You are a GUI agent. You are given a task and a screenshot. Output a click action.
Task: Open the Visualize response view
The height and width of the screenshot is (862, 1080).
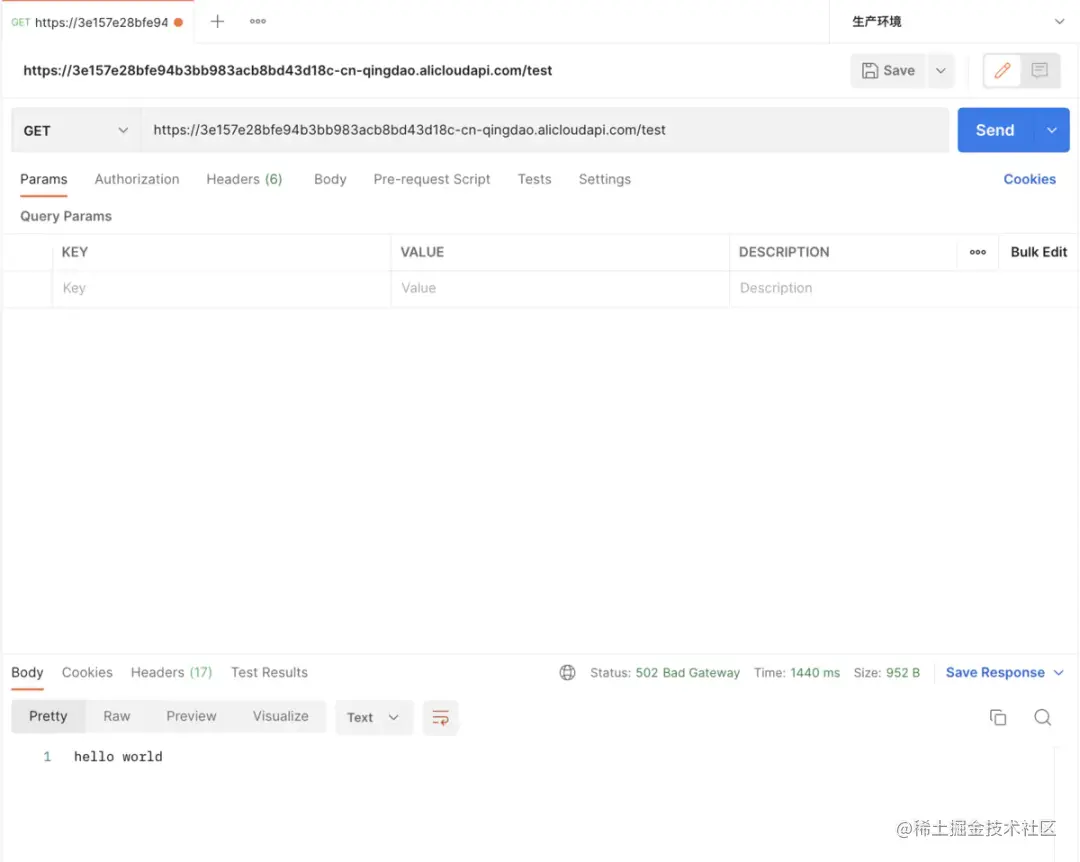point(280,717)
